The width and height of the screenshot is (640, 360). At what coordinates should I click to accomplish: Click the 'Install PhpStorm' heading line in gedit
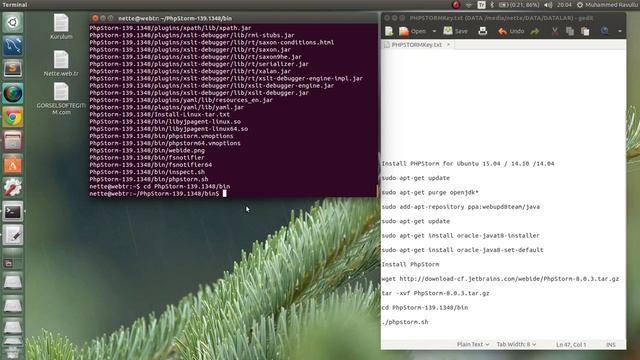click(410, 264)
